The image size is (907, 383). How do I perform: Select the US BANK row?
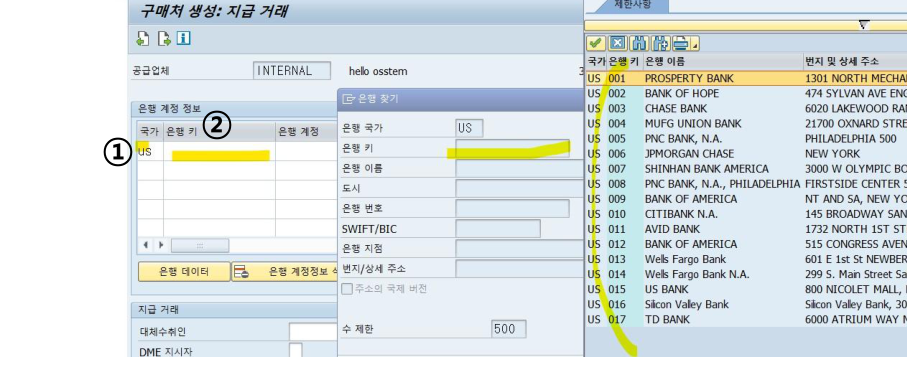pos(746,289)
